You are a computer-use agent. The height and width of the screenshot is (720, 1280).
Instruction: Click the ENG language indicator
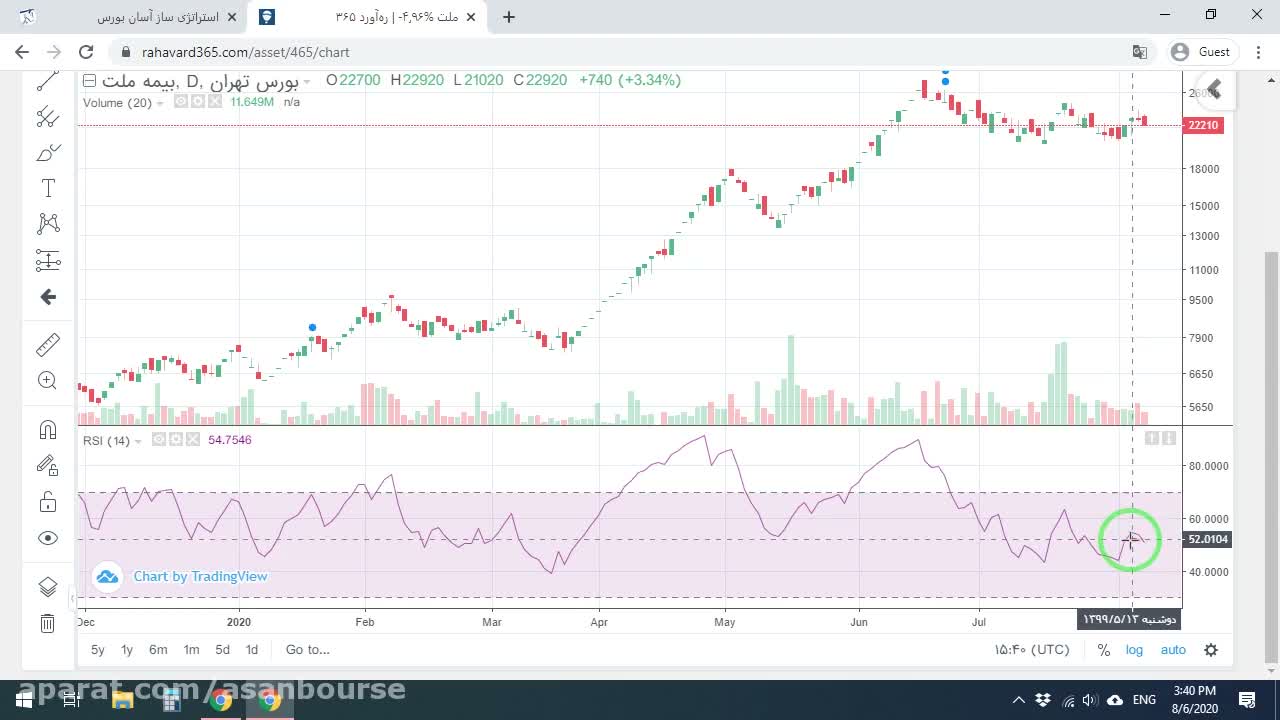1144,700
